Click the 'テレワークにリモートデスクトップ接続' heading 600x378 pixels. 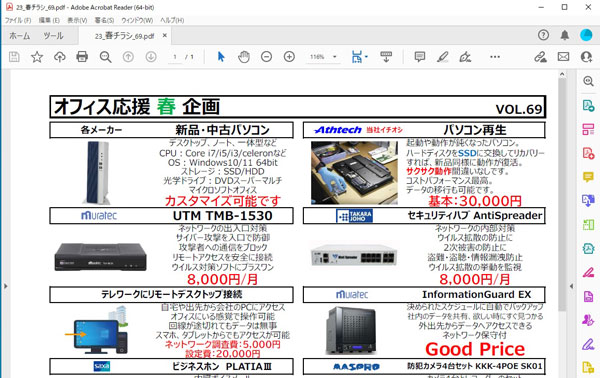click(171, 294)
